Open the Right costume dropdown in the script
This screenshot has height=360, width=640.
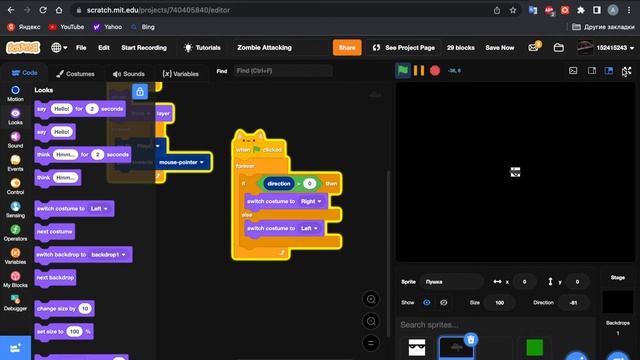coord(311,201)
